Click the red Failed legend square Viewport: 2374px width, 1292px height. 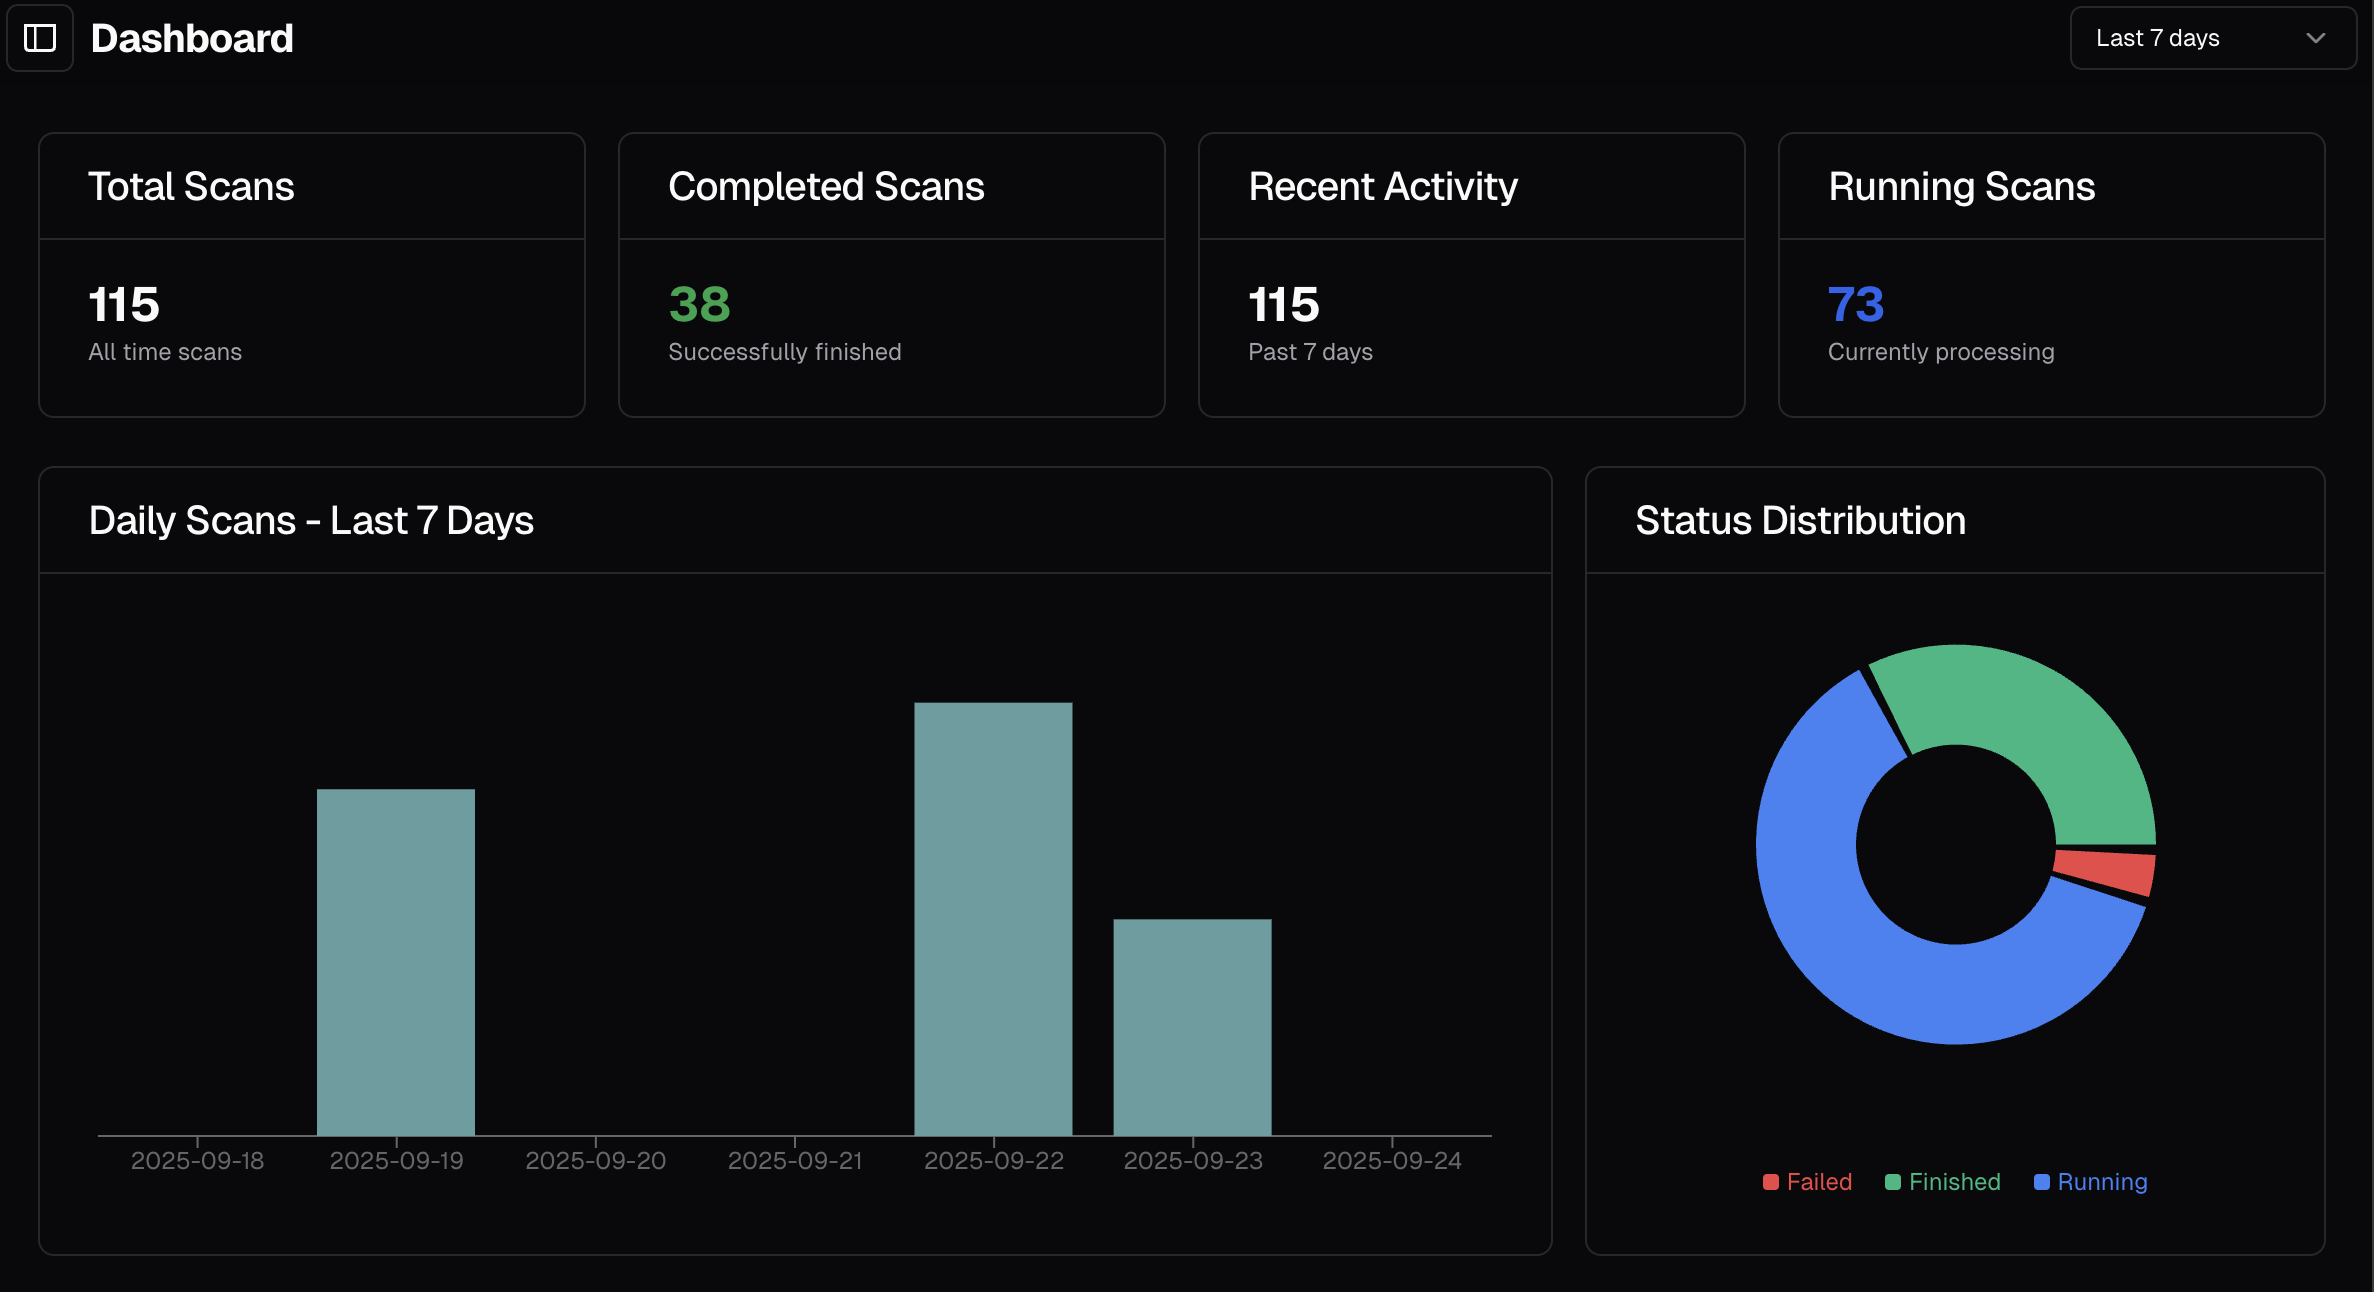[1770, 1182]
